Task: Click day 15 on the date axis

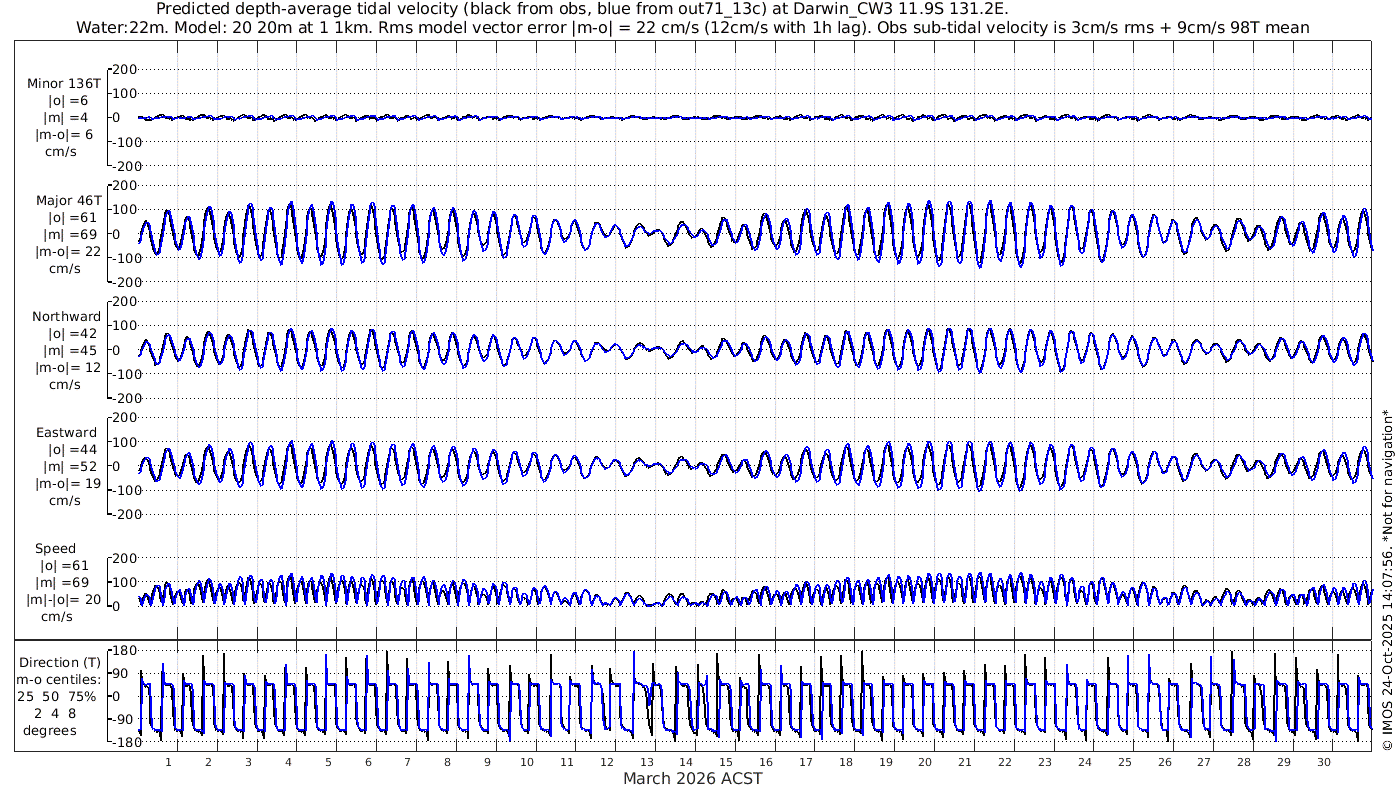Action: 727,762
